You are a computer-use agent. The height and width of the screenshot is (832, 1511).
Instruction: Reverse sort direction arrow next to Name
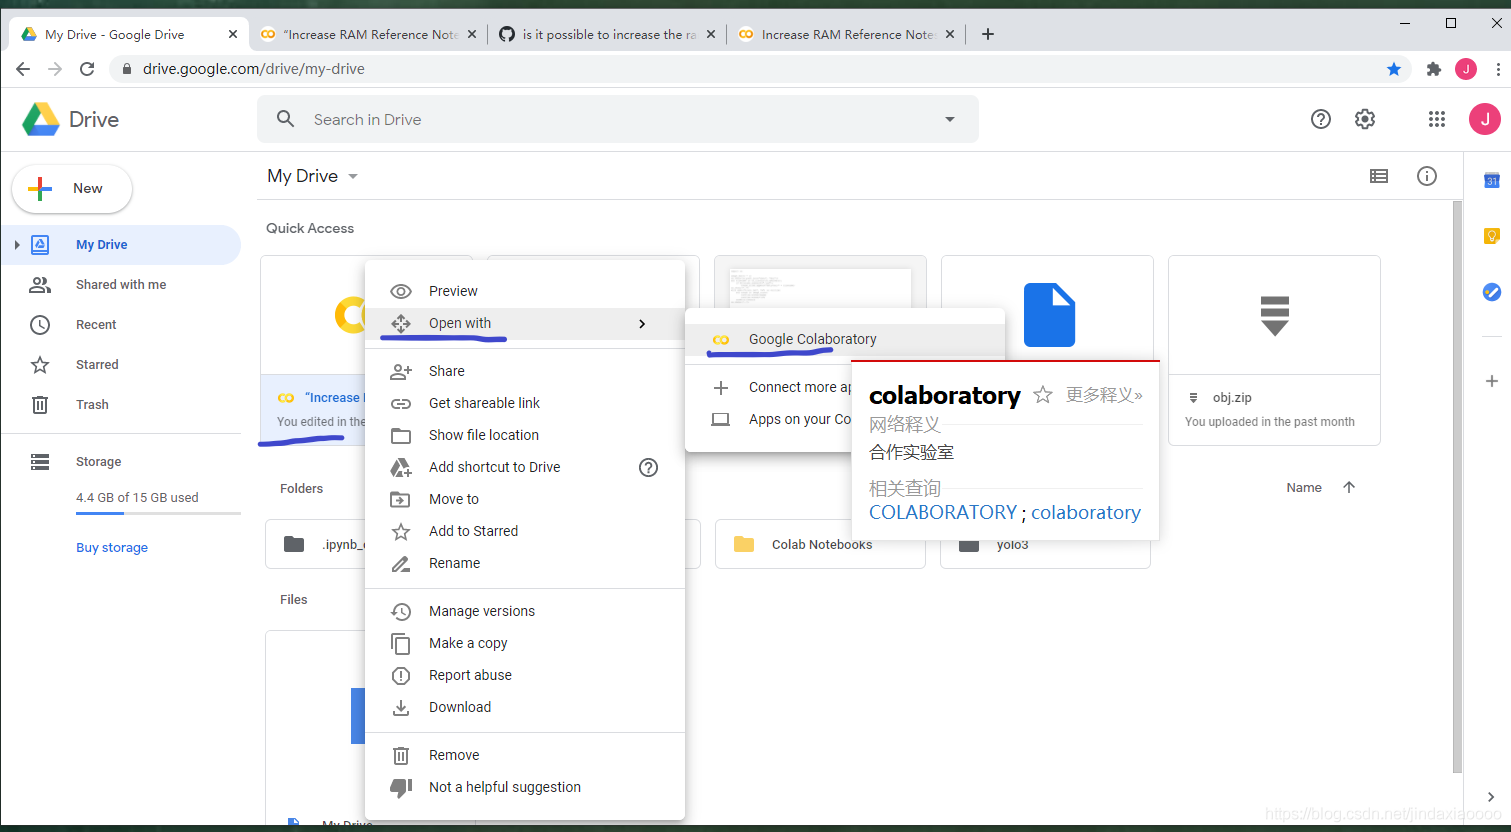point(1349,487)
